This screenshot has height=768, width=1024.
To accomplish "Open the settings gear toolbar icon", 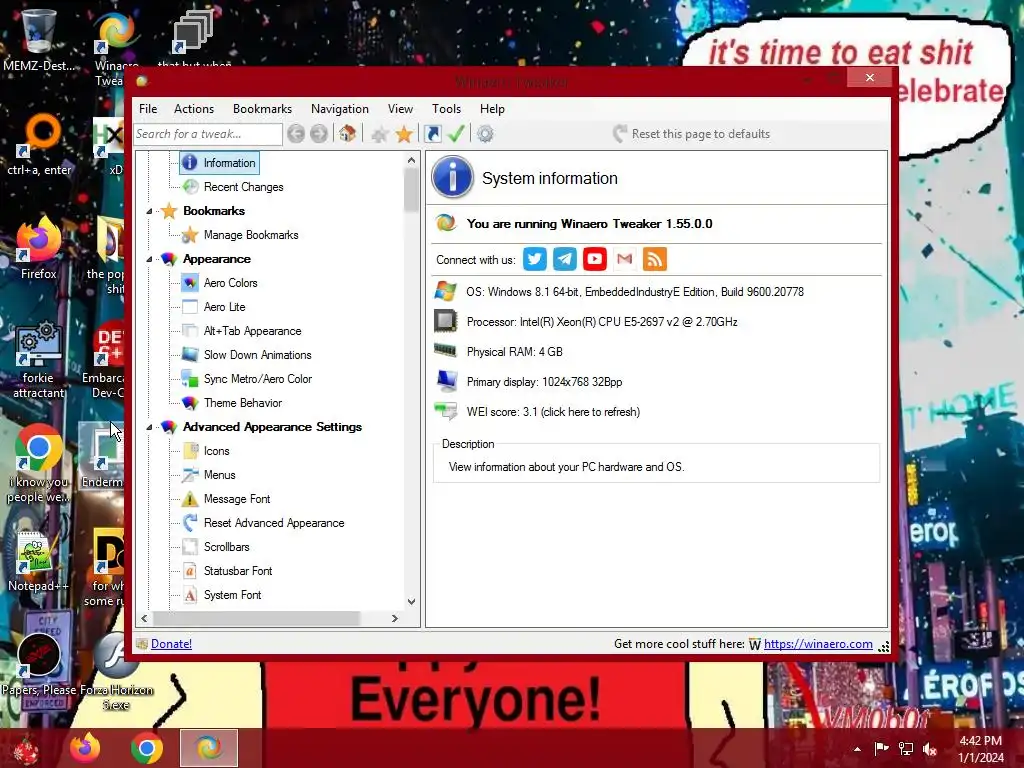I will [485, 134].
